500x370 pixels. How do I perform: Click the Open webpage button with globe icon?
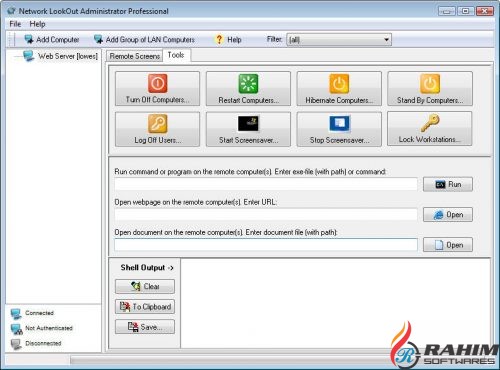pos(448,215)
